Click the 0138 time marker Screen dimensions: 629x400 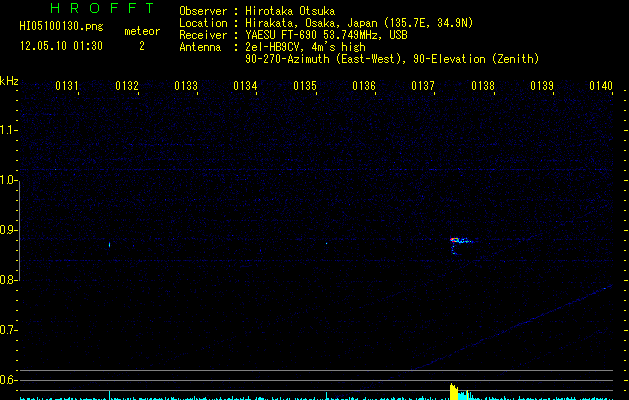(483, 86)
